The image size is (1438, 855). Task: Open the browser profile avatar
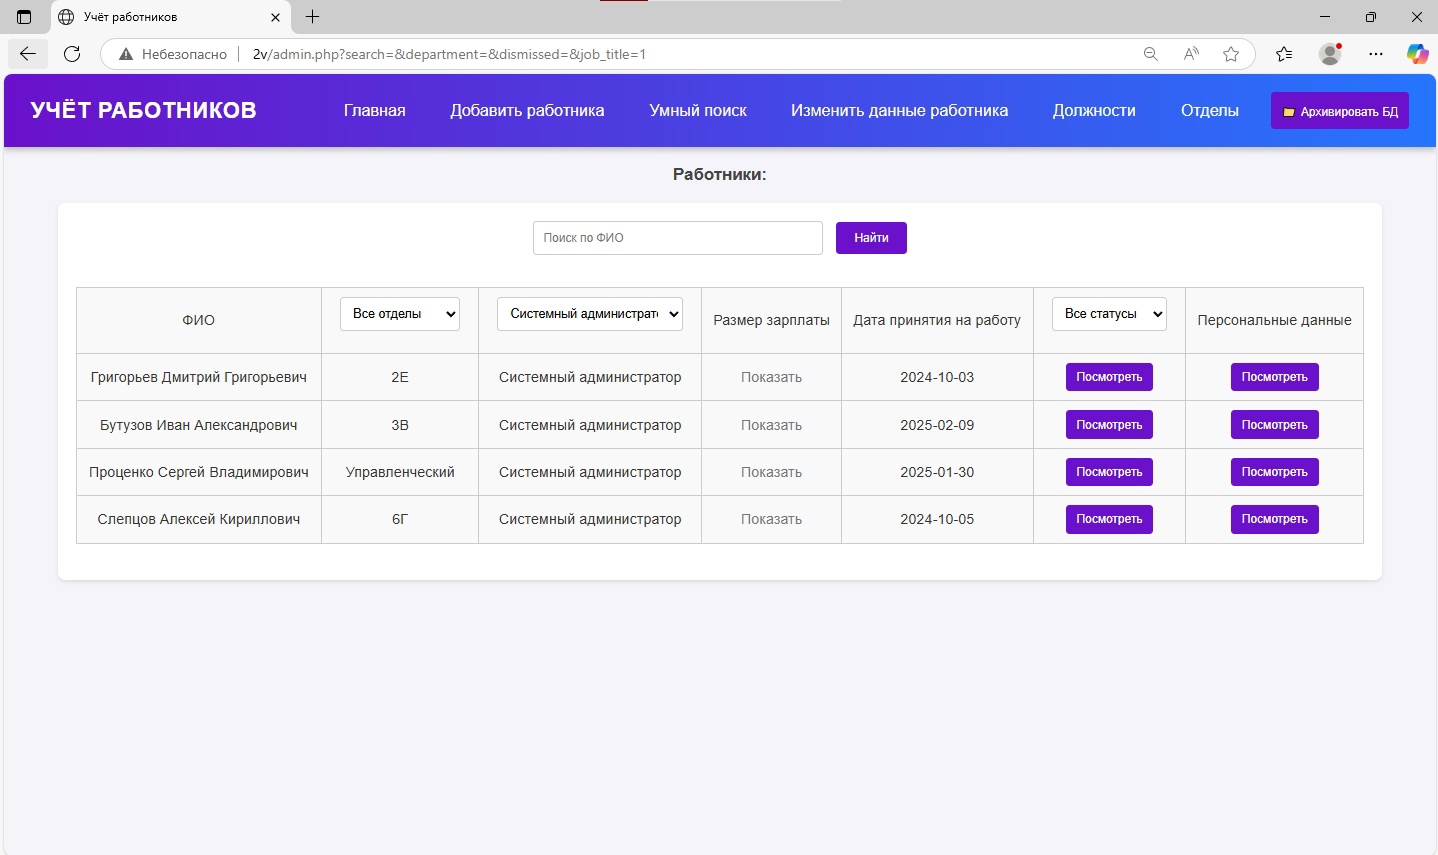(x=1330, y=54)
